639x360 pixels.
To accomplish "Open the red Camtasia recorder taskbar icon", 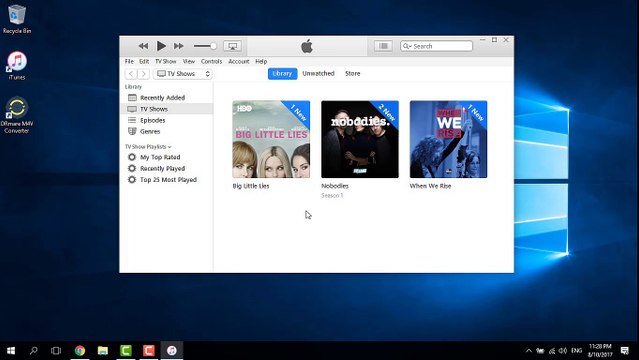I will coord(149,351).
